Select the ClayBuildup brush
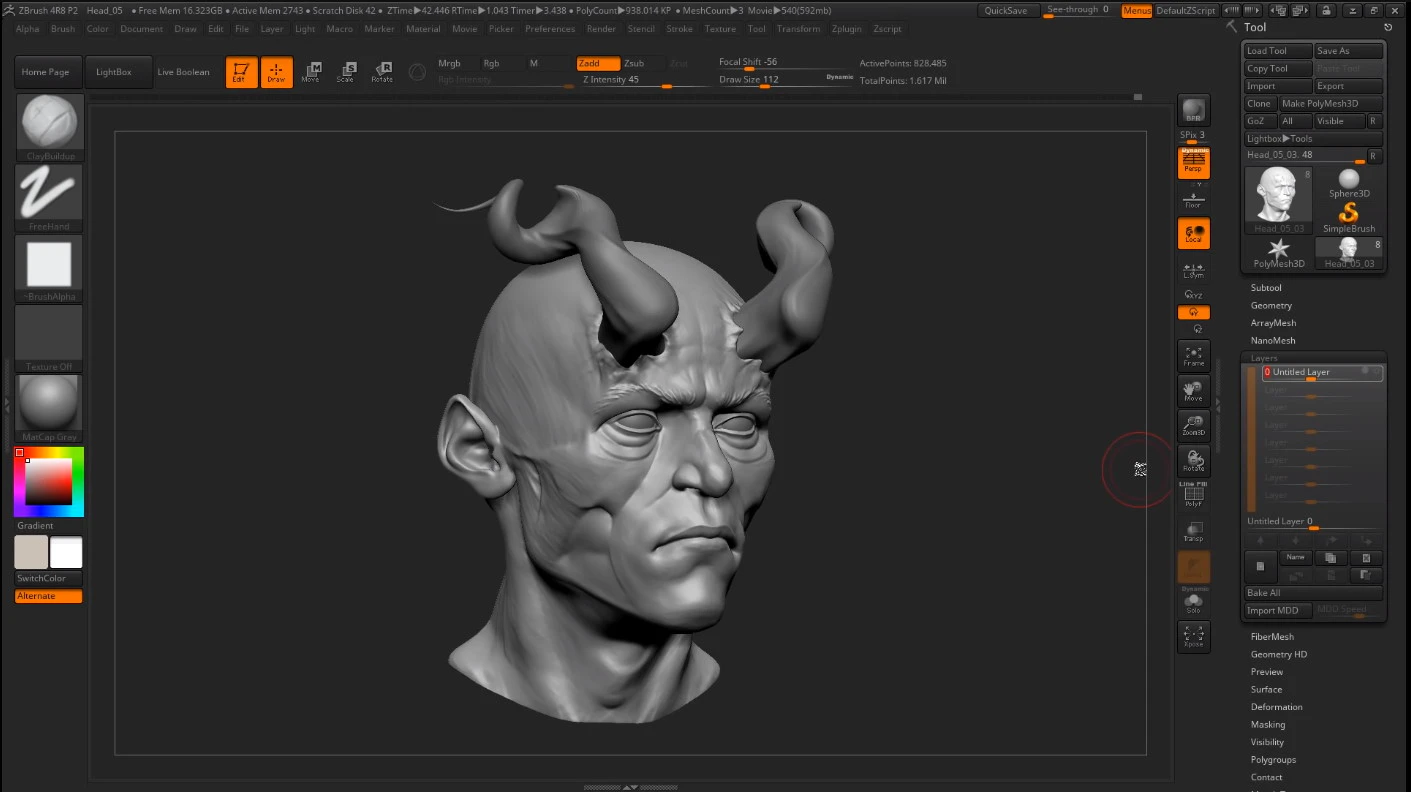 point(49,127)
